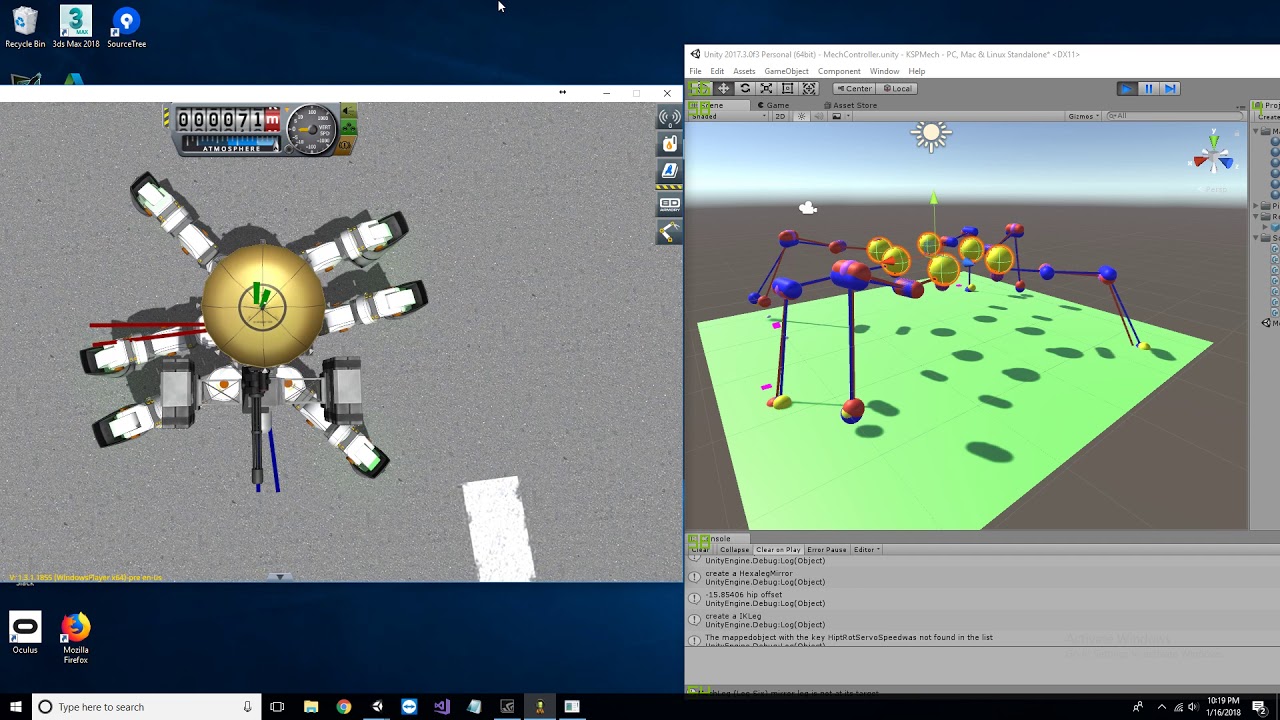This screenshot has width=1280, height=720.
Task: Click the Windows Start button
Action: 16,707
